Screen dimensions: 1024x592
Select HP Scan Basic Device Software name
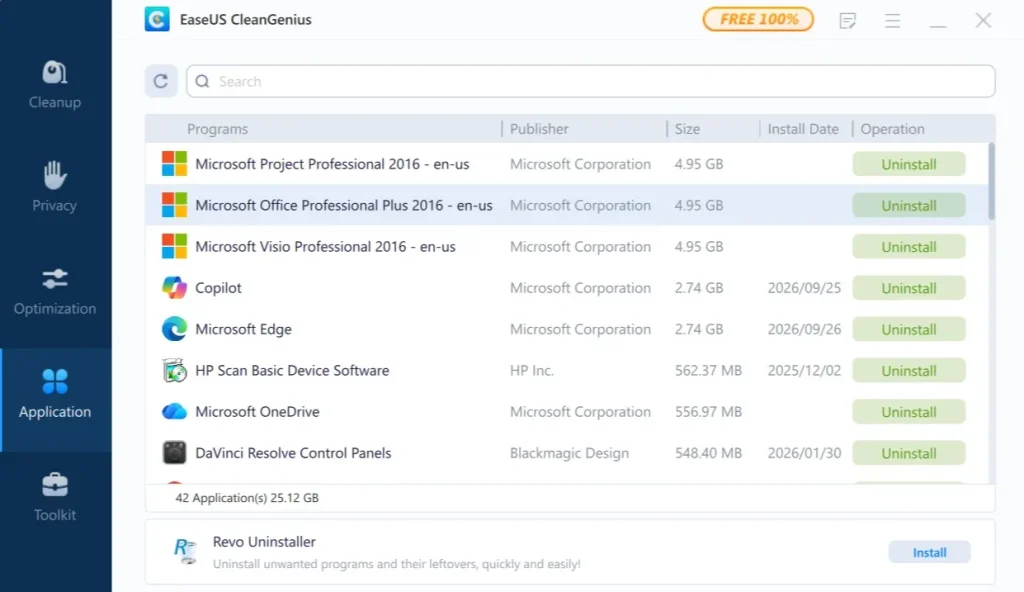click(x=292, y=370)
